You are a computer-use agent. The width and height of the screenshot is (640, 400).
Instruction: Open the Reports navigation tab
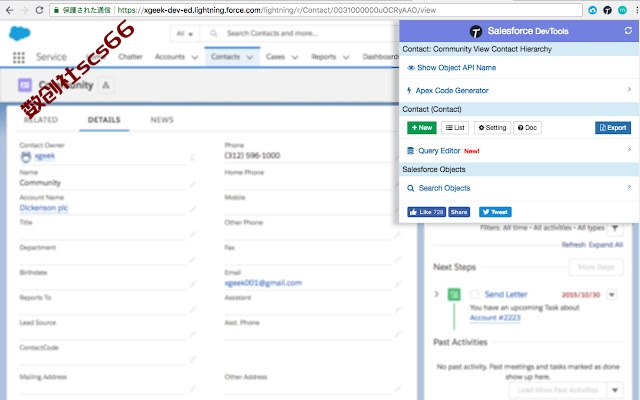pos(323,57)
